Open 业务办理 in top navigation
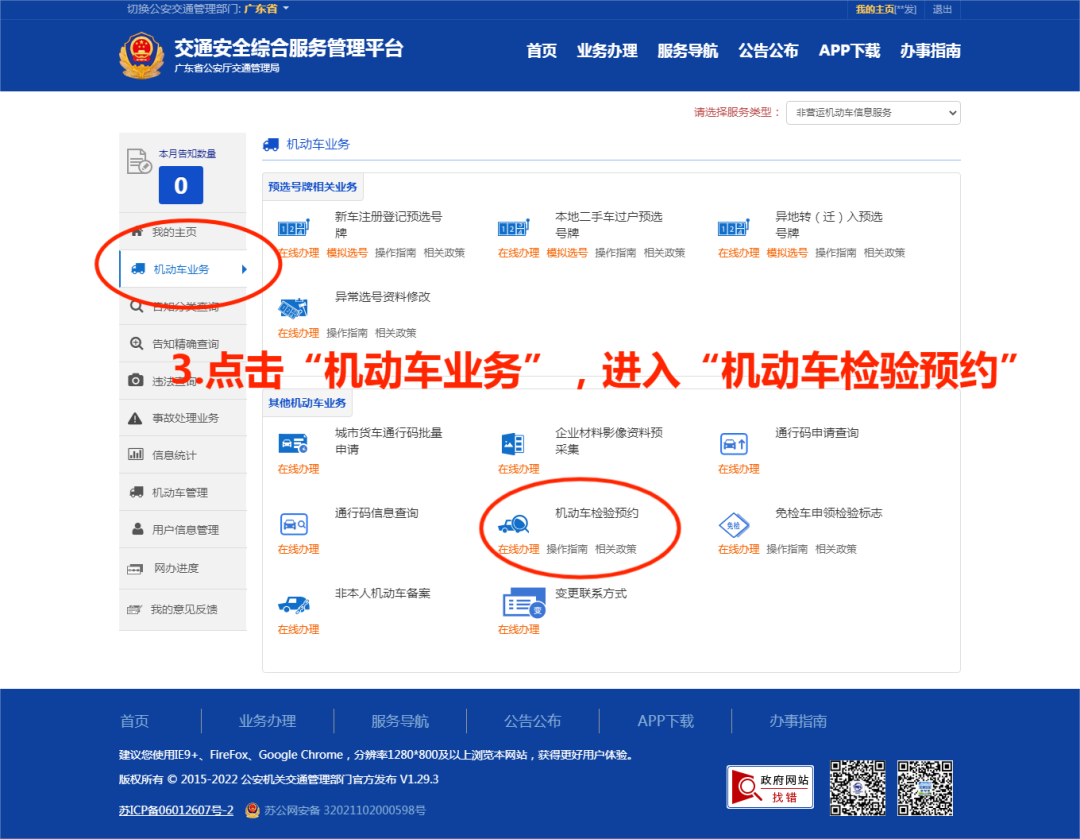This screenshot has width=1080, height=839. [607, 51]
